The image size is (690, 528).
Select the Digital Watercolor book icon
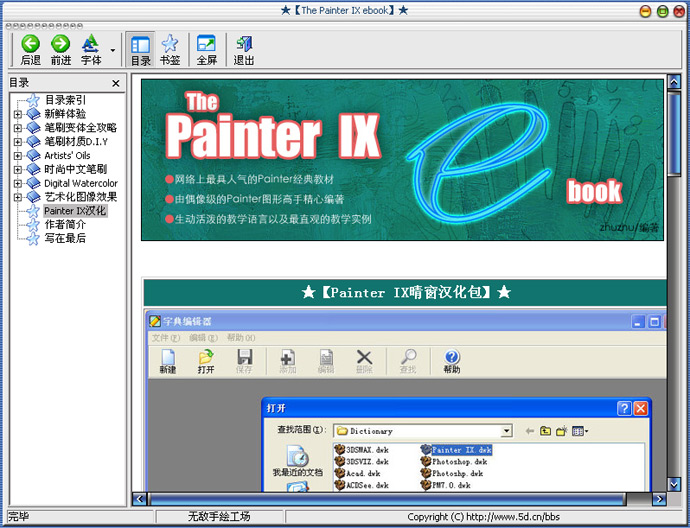pos(33,183)
